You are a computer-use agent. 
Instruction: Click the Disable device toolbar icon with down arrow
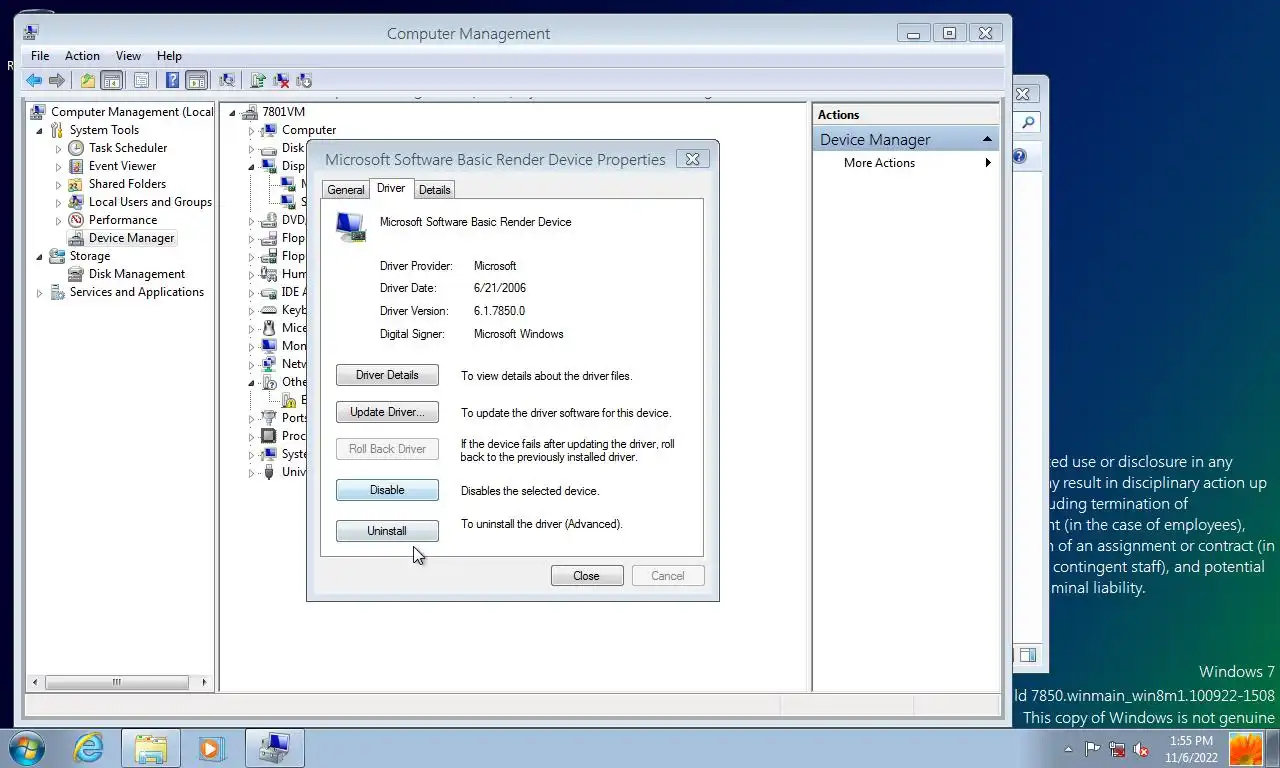click(304, 80)
